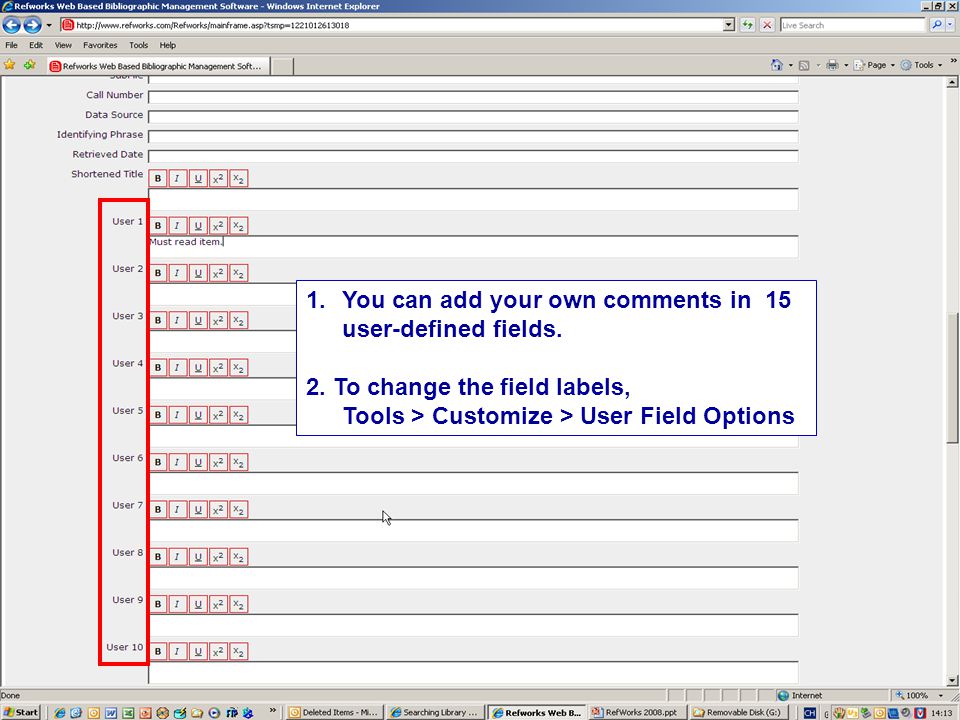Image resolution: width=960 pixels, height=720 pixels.
Task: Click the subscript icon for User 7
Action: click(238, 509)
